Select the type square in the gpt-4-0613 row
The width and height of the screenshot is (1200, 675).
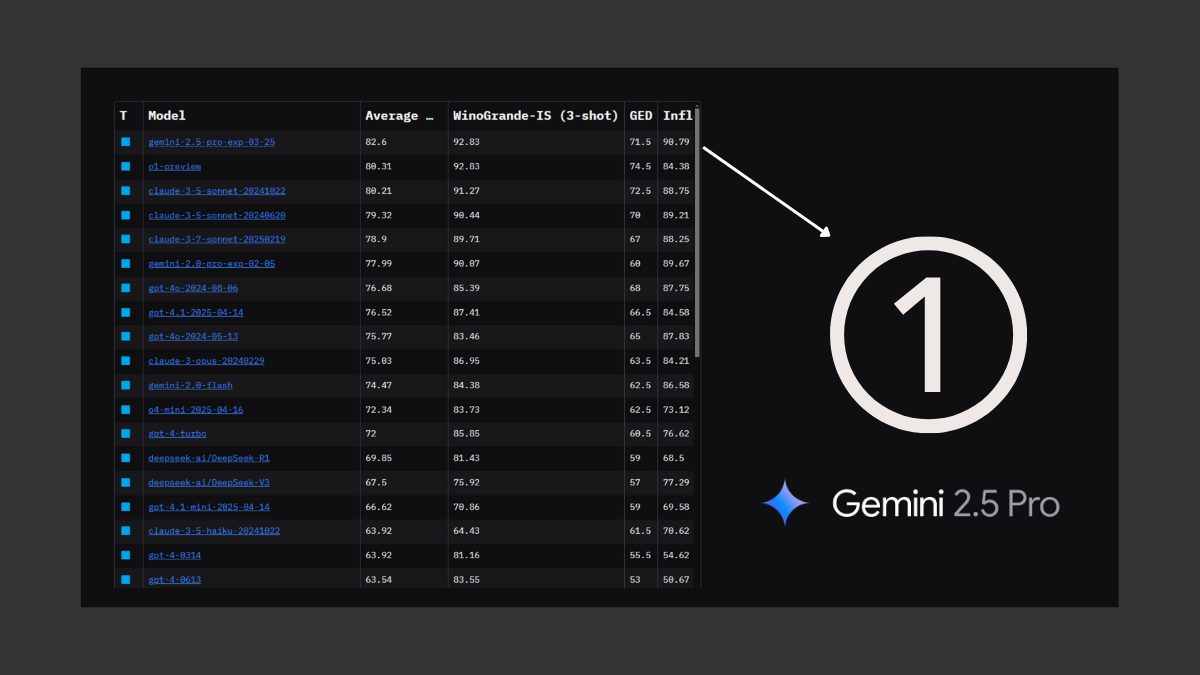tap(126, 580)
